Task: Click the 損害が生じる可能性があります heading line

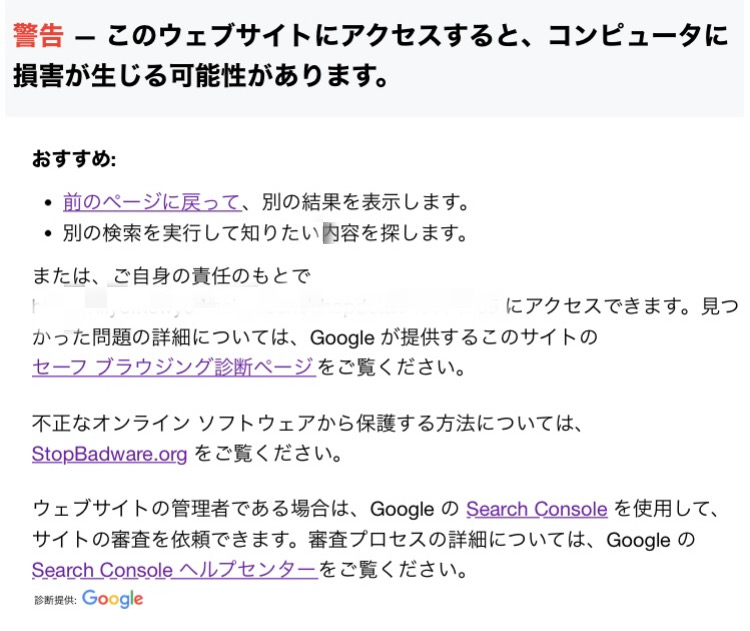Action: [201, 76]
